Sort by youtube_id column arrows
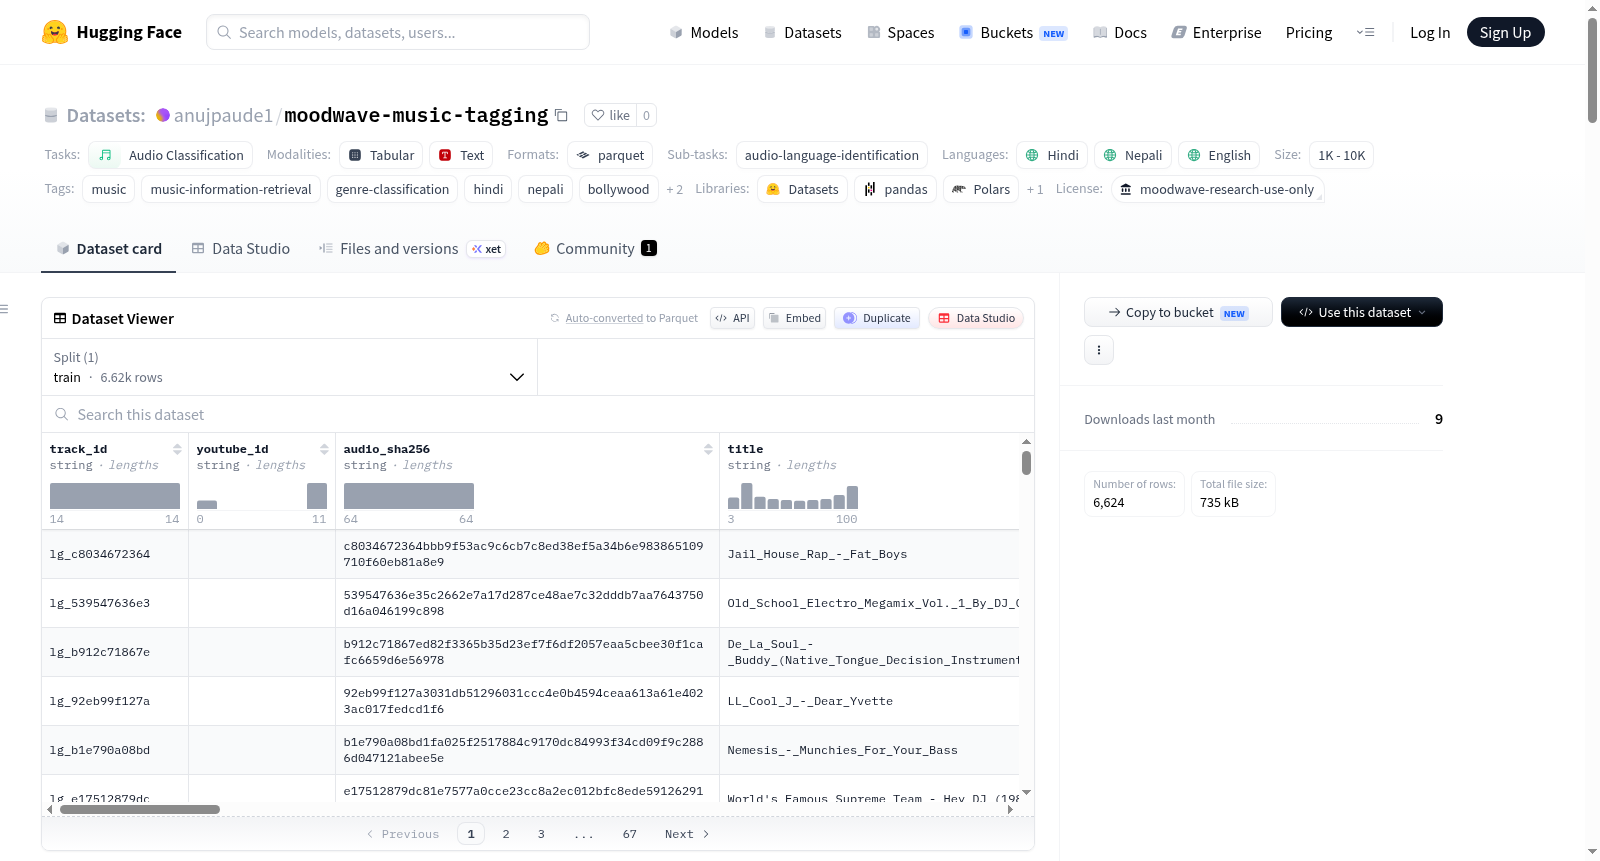1600x861 pixels. pyautogui.click(x=324, y=449)
